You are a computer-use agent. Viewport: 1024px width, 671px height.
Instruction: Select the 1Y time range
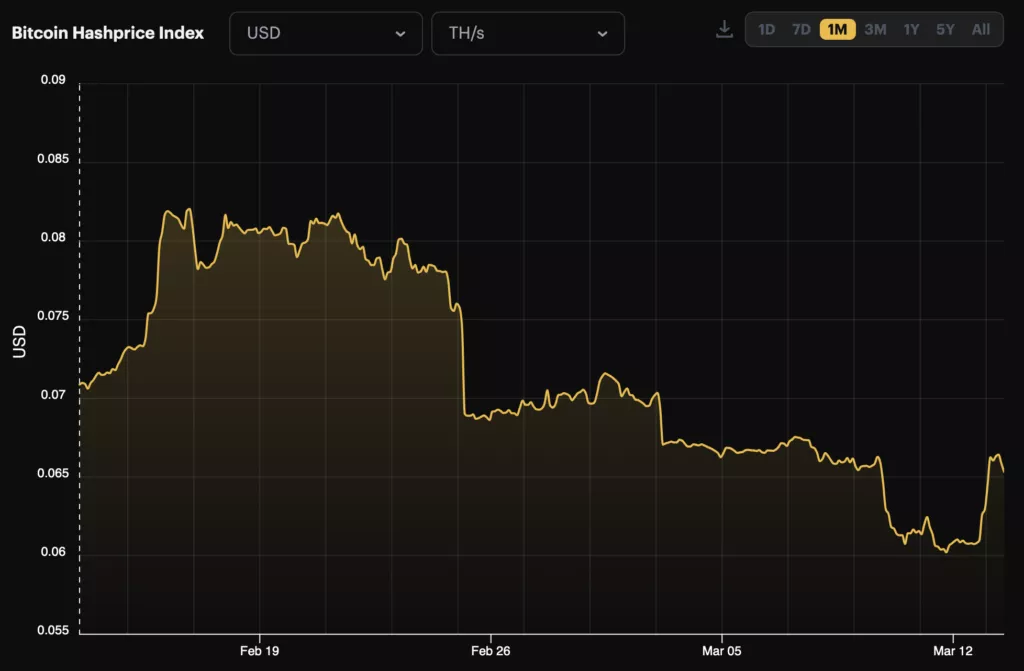[x=911, y=29]
